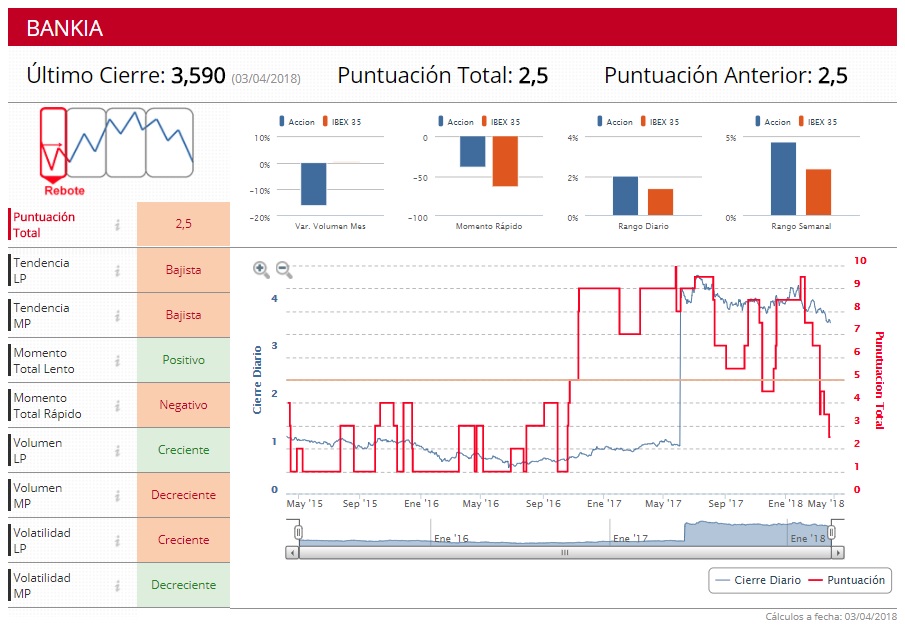Click the Accion bar in Var. Volumen Mes

(x=313, y=184)
